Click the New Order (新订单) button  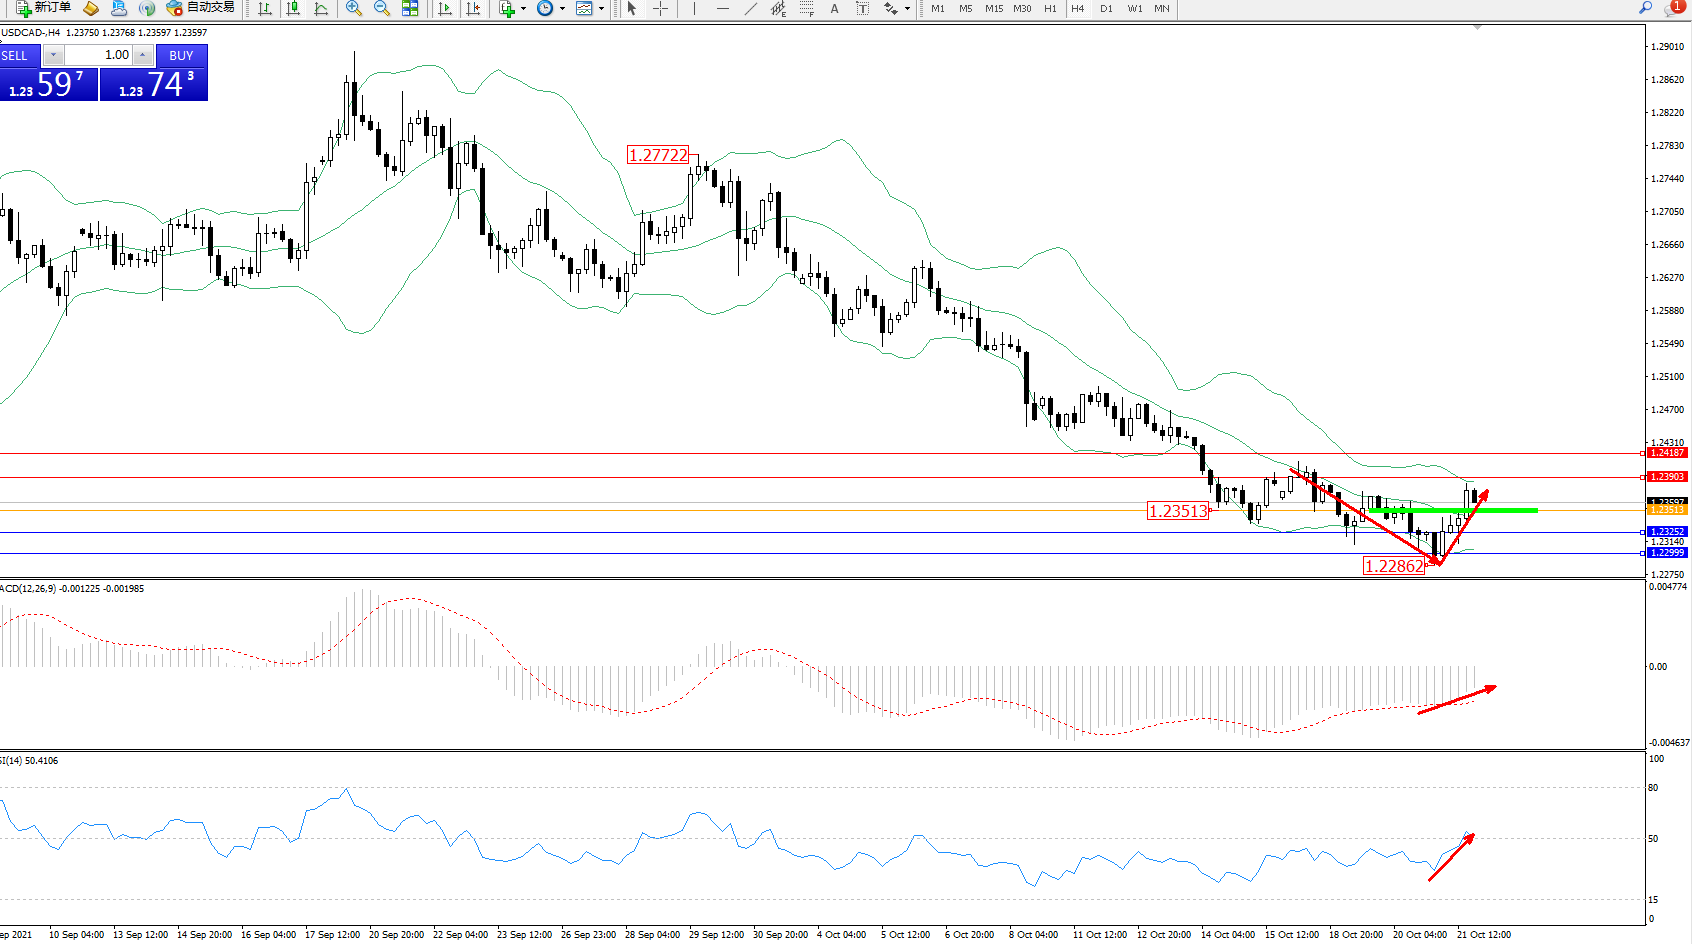(43, 8)
